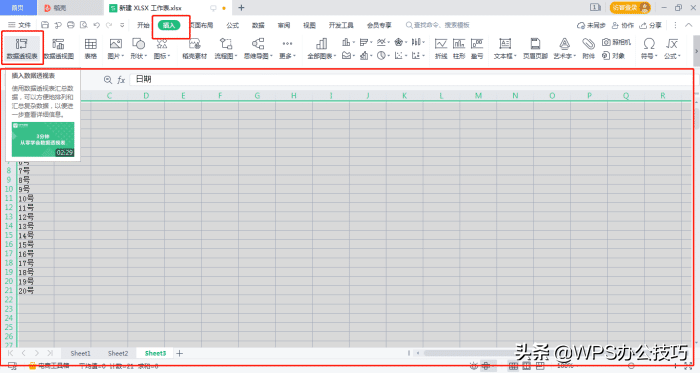The height and width of the screenshot is (373, 700).
Task: Select the 插入 insert tab
Action: 169,25
